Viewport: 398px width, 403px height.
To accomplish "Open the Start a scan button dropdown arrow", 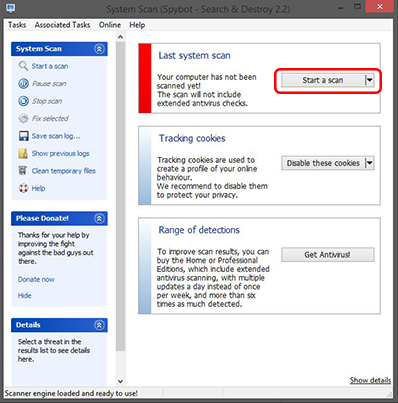I will click(x=369, y=80).
